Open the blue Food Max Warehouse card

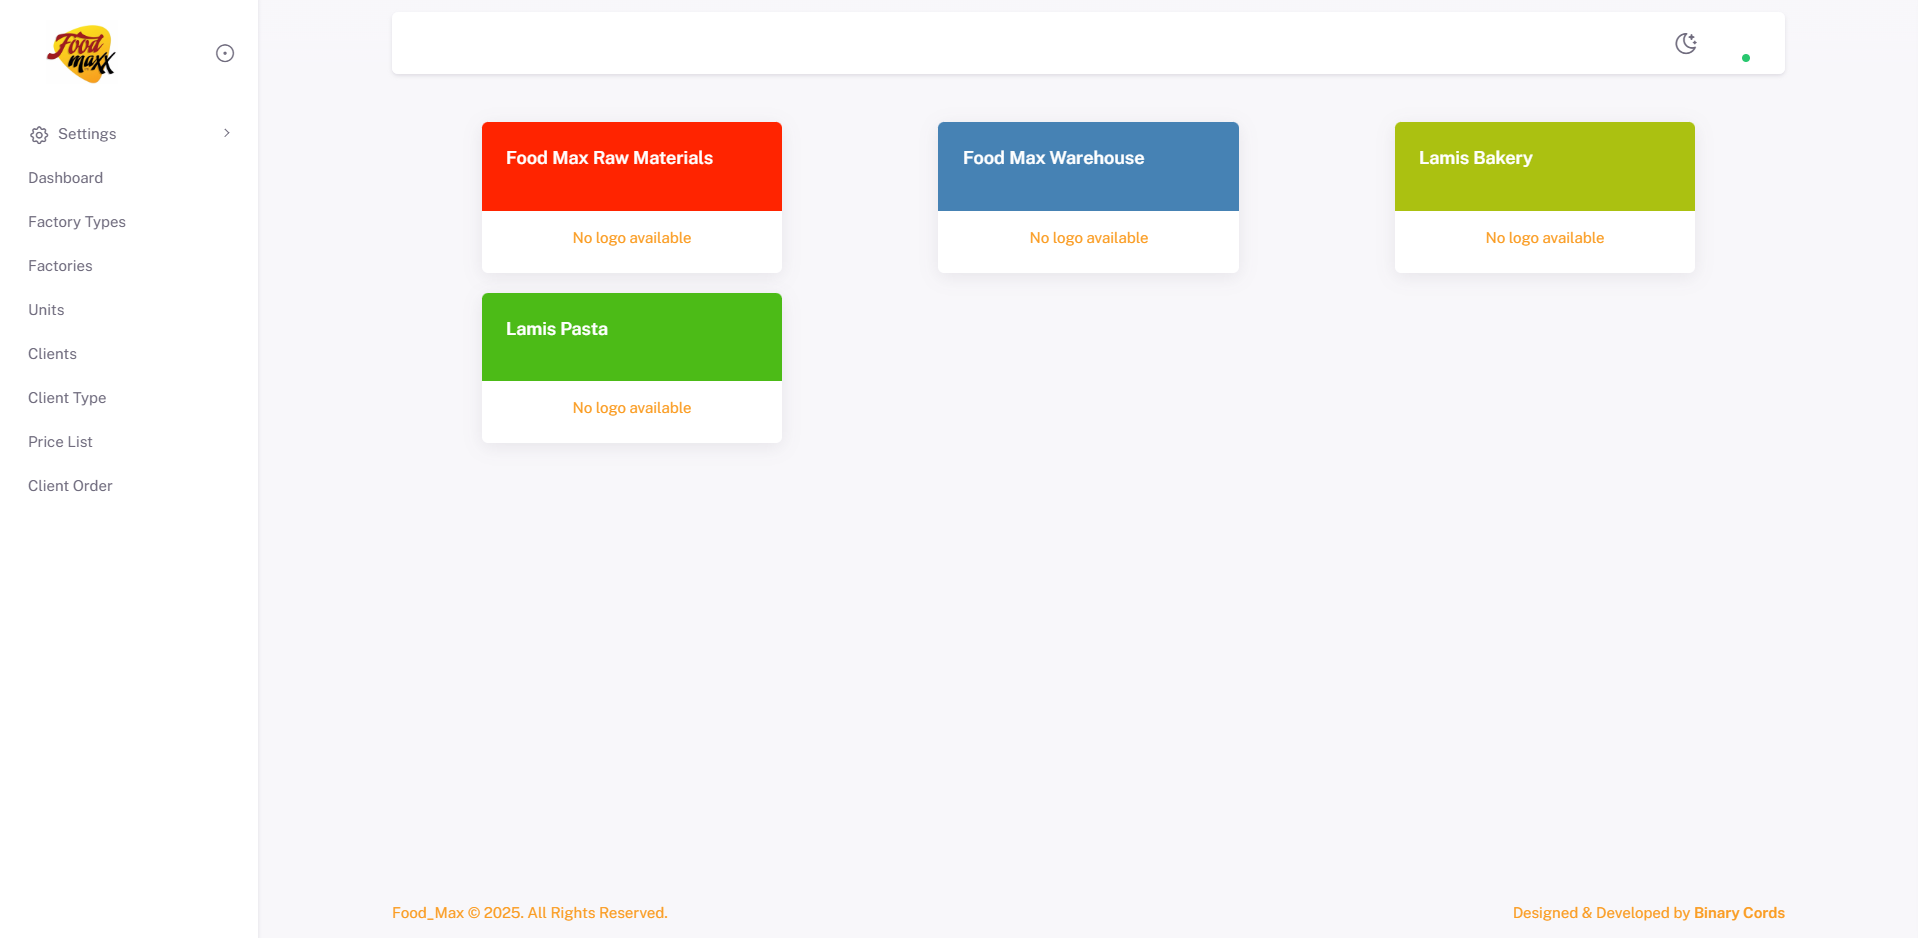point(1088,166)
